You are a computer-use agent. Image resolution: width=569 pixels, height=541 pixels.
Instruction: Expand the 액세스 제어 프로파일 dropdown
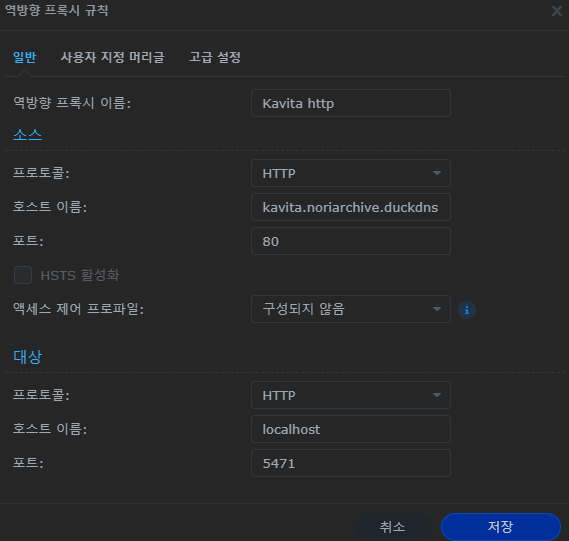pyautogui.click(x=351, y=309)
